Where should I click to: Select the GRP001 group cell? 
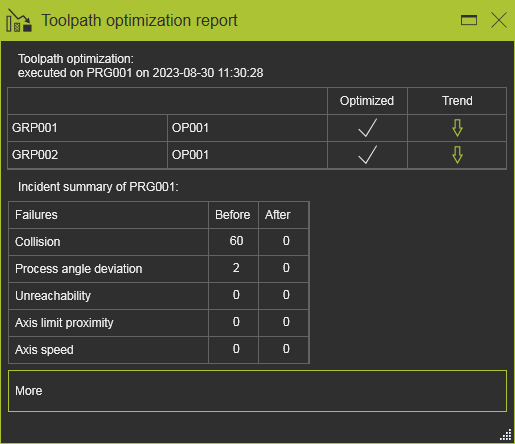(88, 128)
